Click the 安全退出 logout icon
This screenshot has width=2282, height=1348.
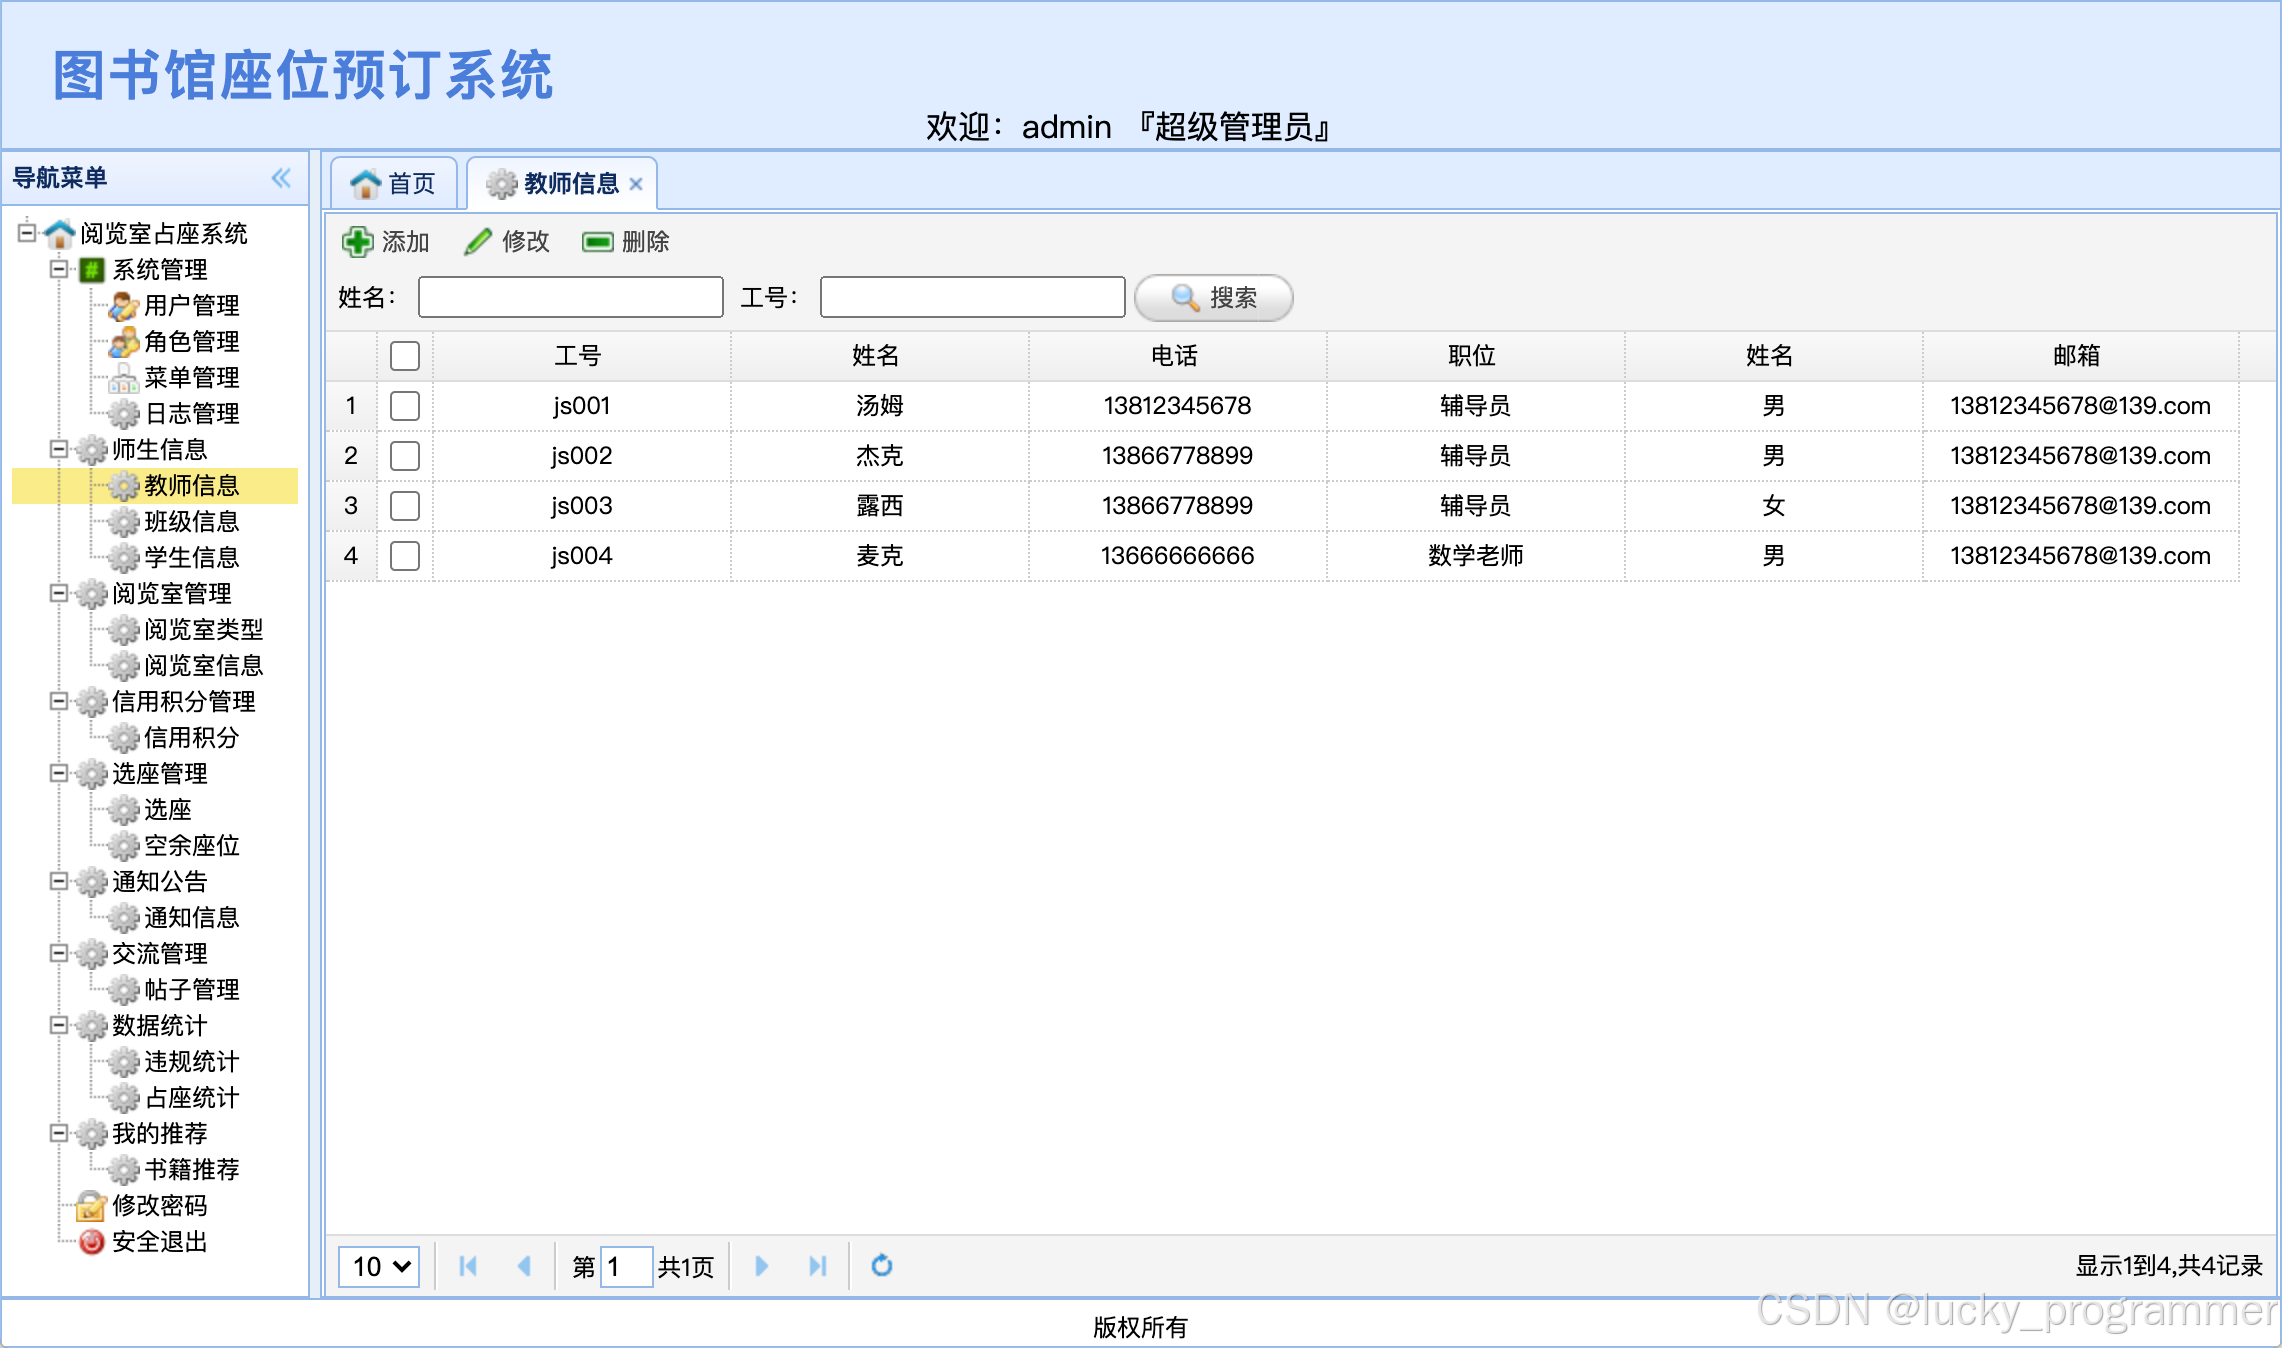[x=91, y=1242]
